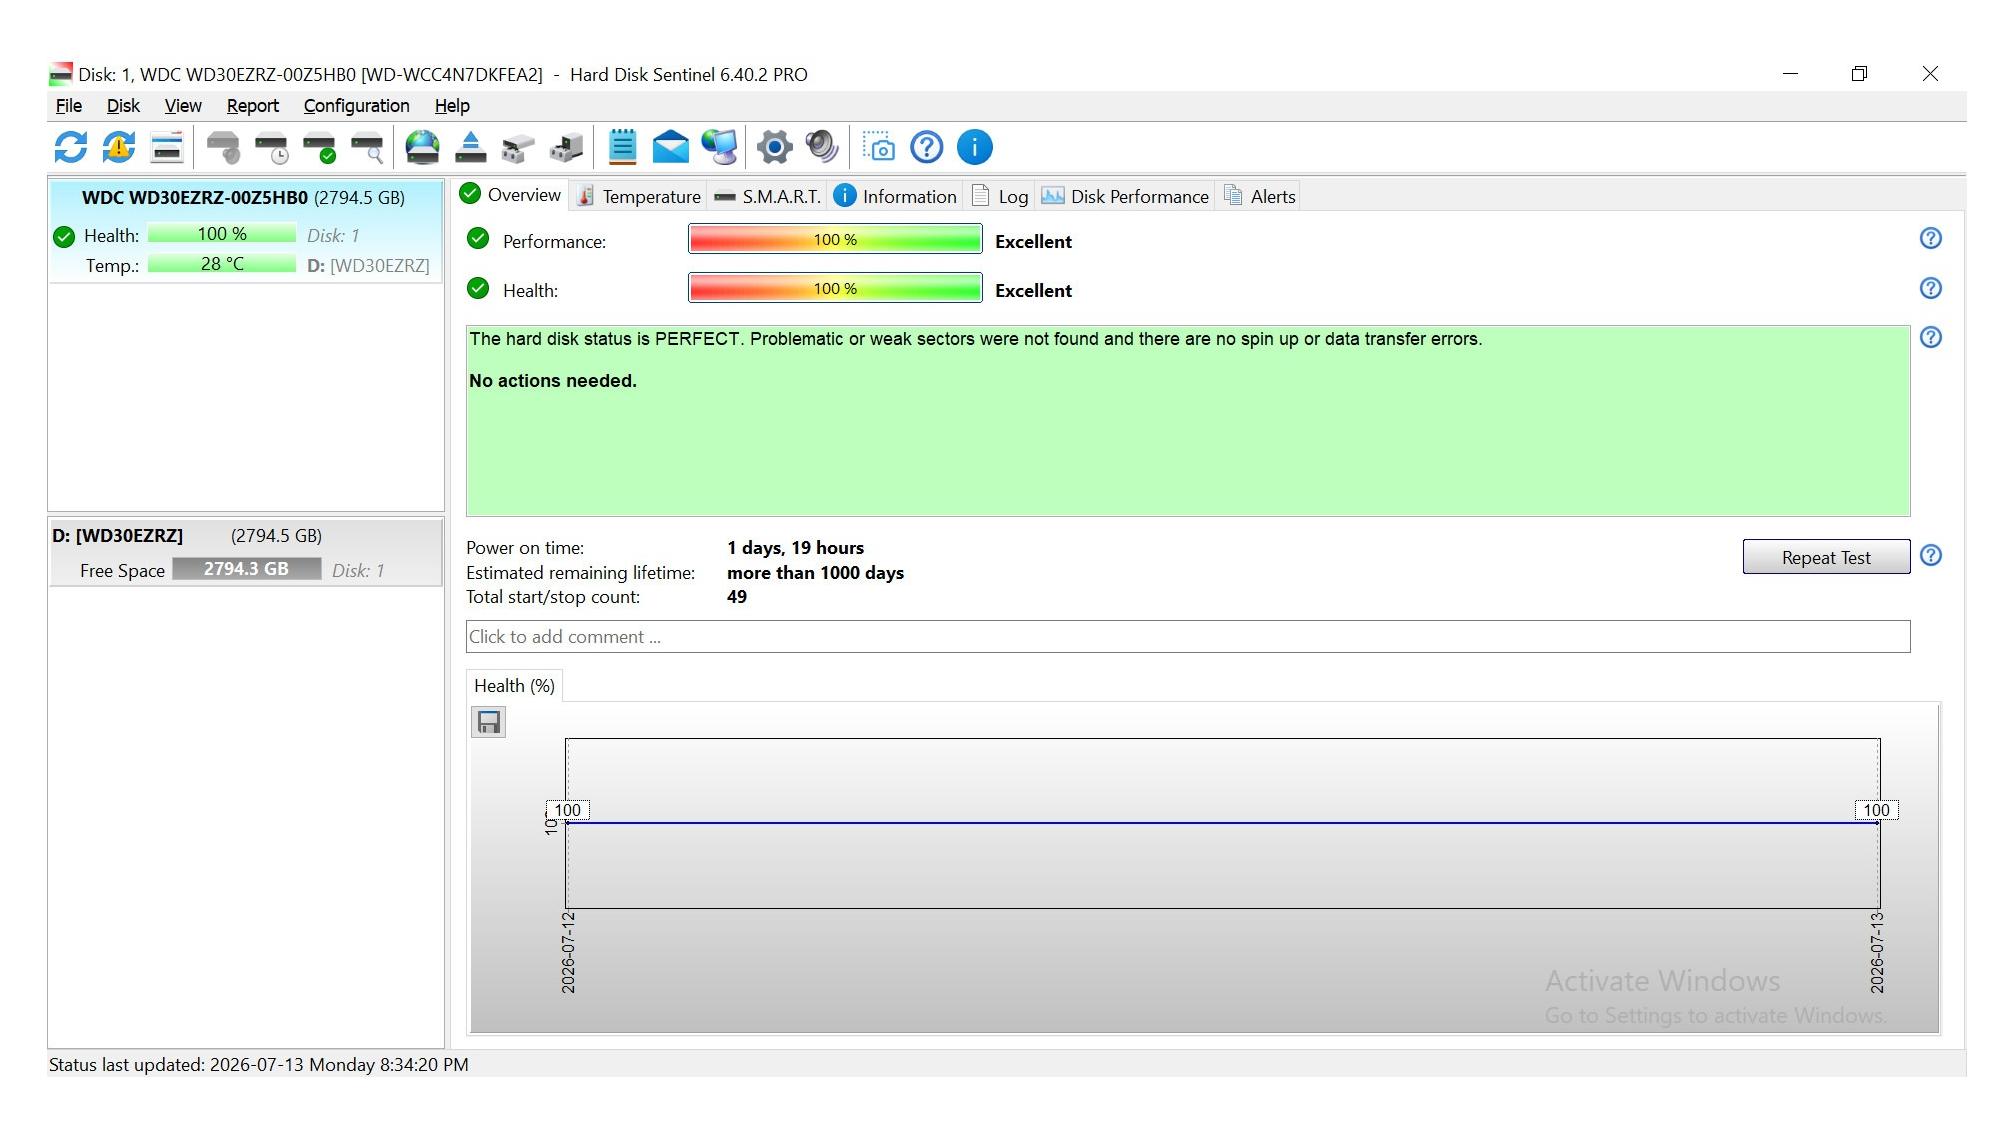
Task: Switch to the Temperature tab
Action: (x=639, y=196)
